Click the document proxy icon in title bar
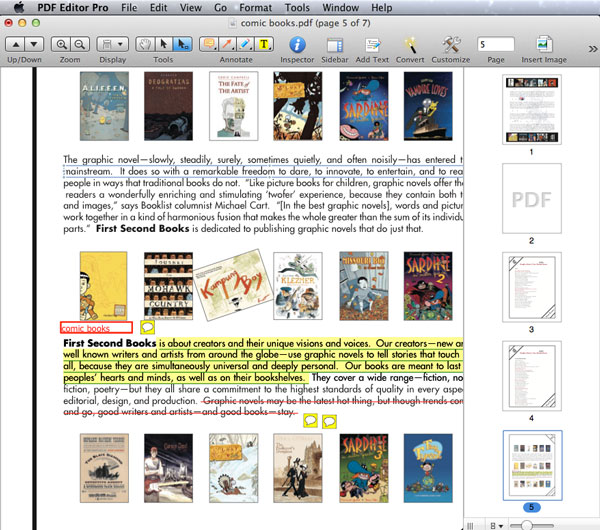The width and height of the screenshot is (600, 530). coord(232,23)
